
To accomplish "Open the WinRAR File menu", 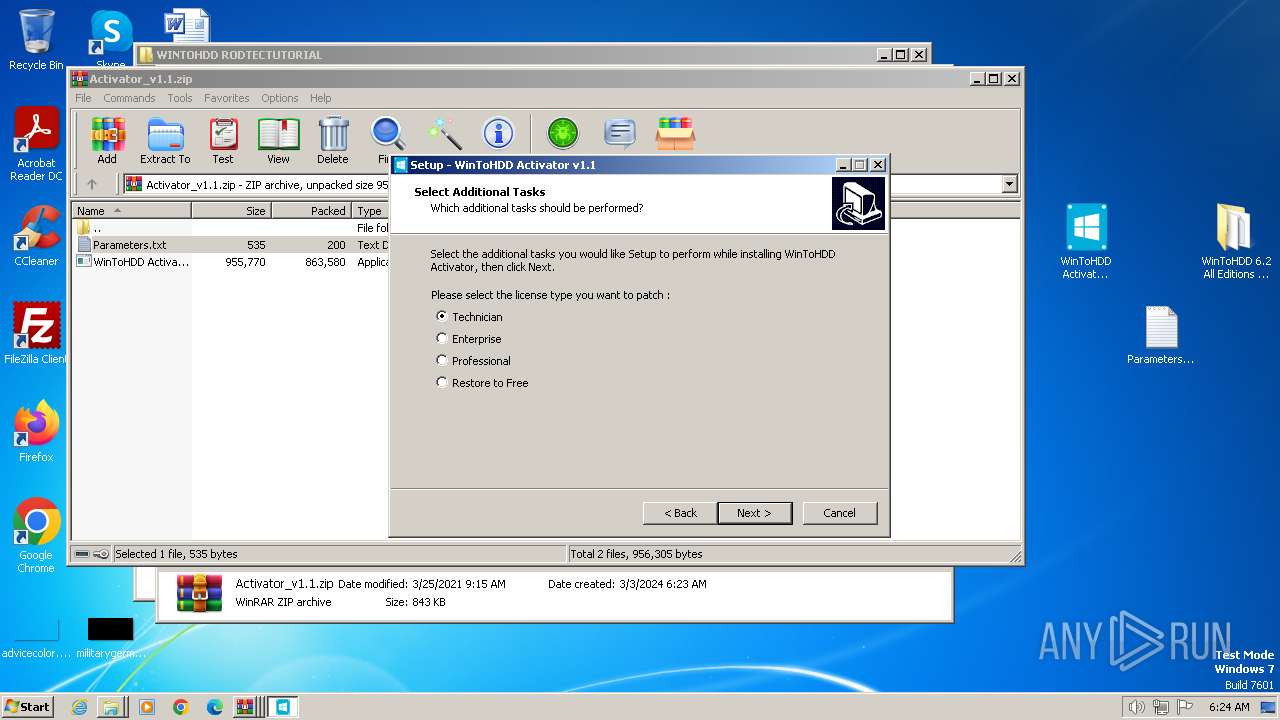I will [83, 98].
